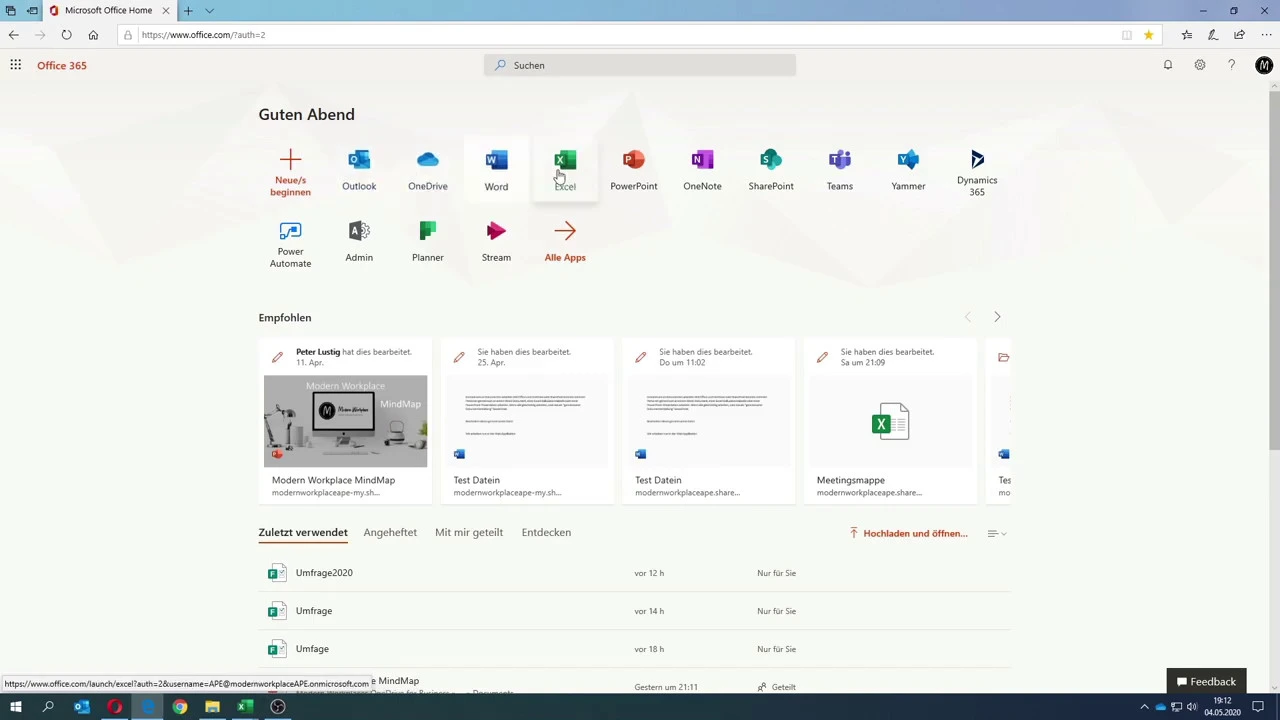Open the Admin center app
Screen dimensions: 1280x720
359,242
